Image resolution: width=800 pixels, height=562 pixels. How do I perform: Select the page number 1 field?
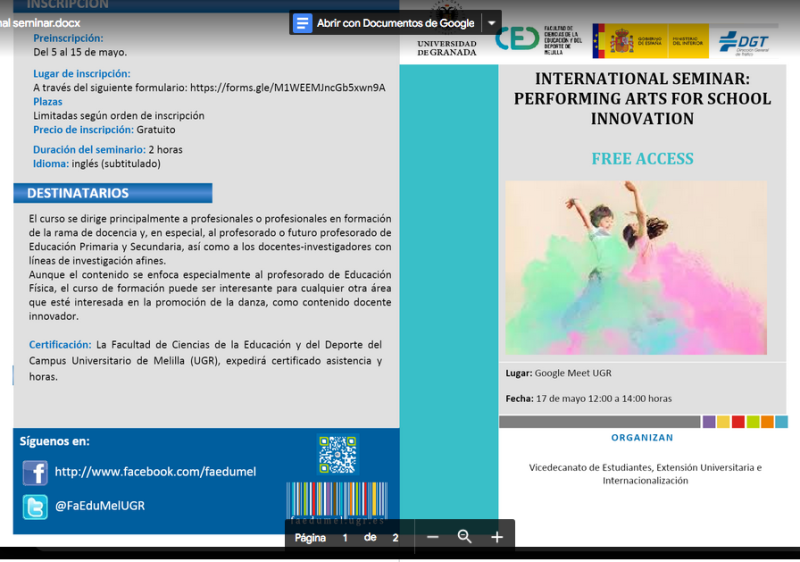[x=345, y=538]
